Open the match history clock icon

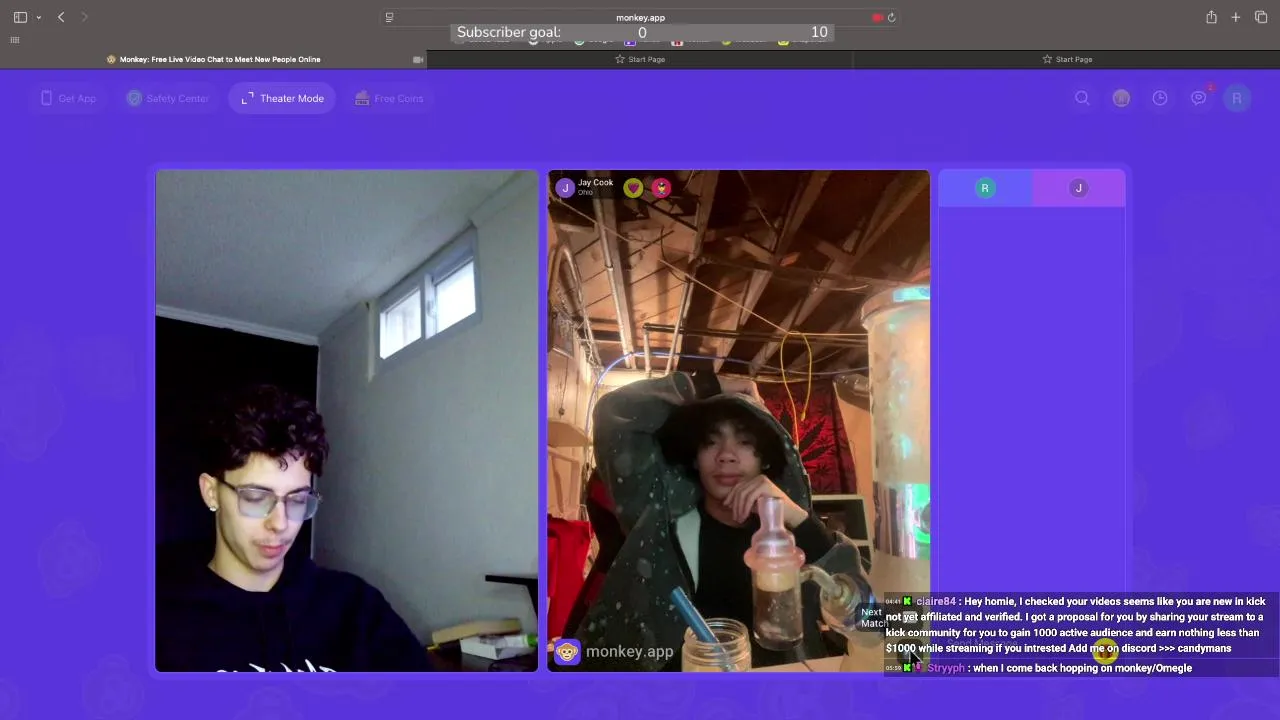[x=1160, y=98]
